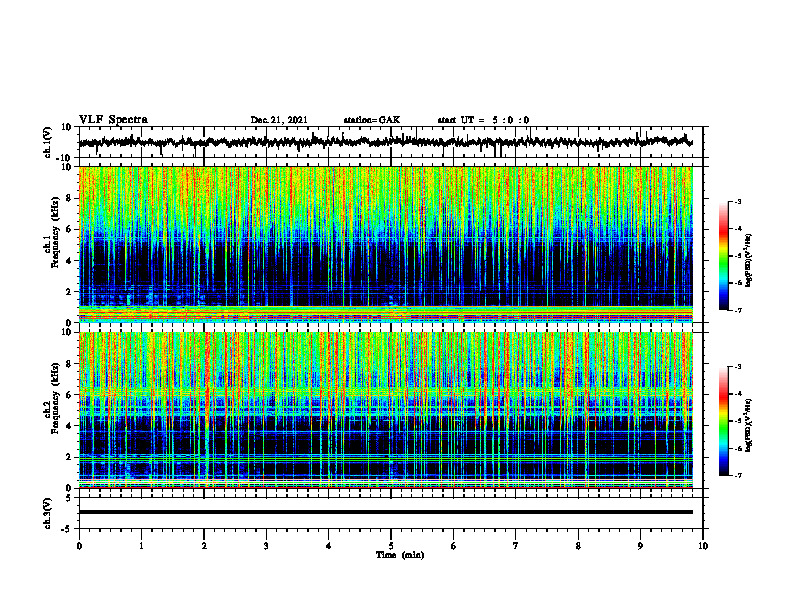Click time axis tick label 7
This screenshot has width=792, height=612.
[516, 546]
